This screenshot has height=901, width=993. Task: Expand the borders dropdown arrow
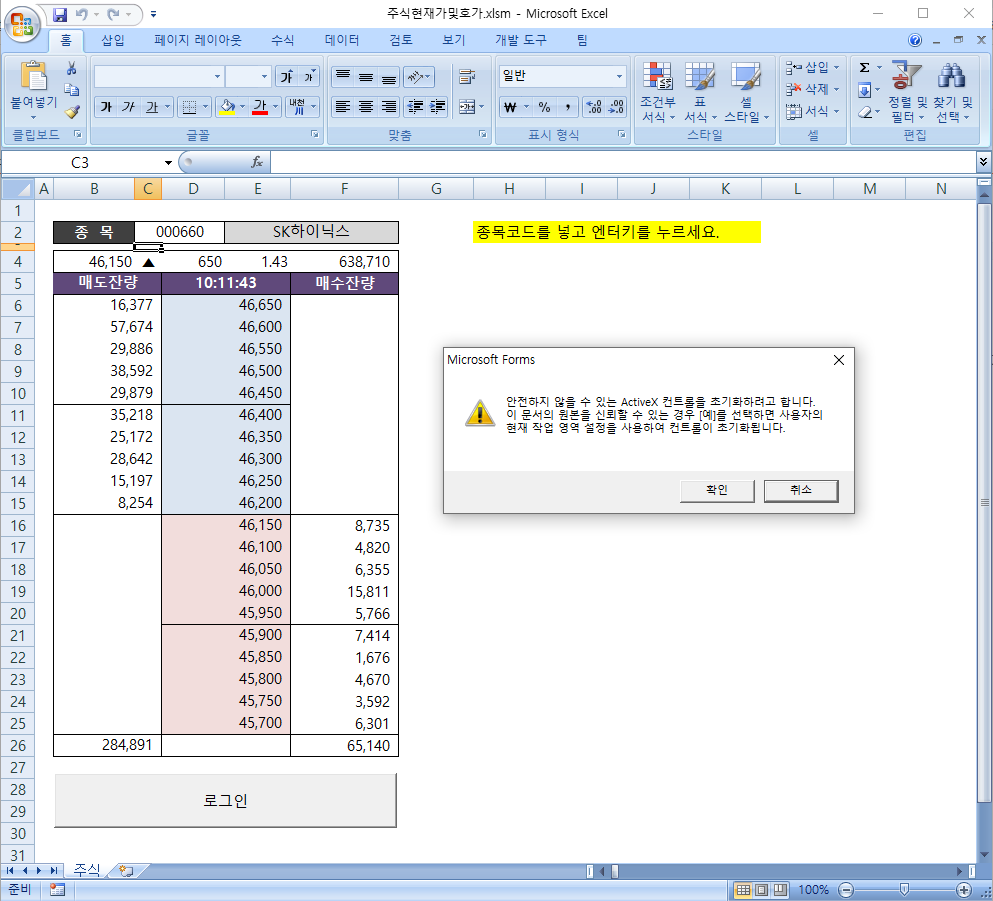205,107
